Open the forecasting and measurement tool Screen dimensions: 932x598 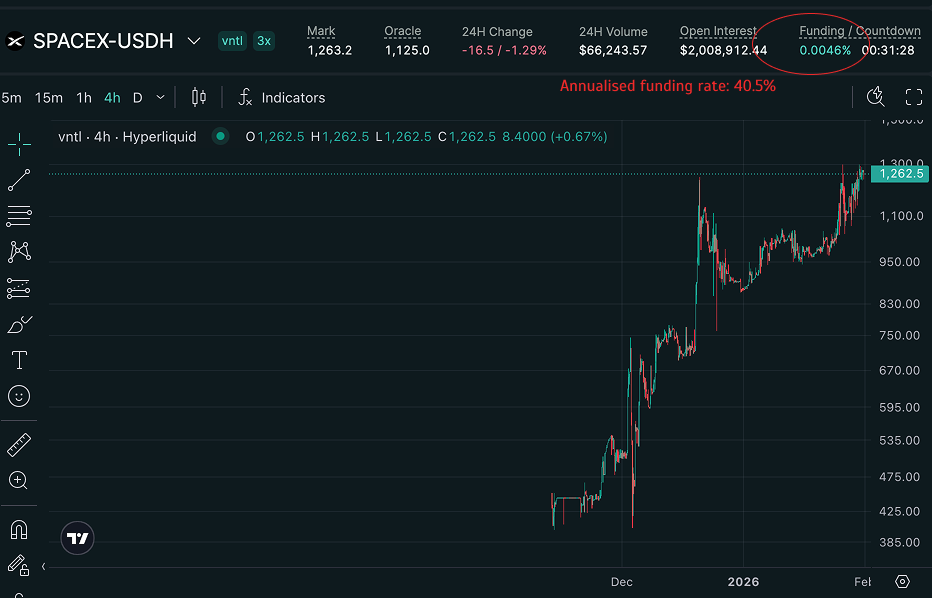point(19,288)
